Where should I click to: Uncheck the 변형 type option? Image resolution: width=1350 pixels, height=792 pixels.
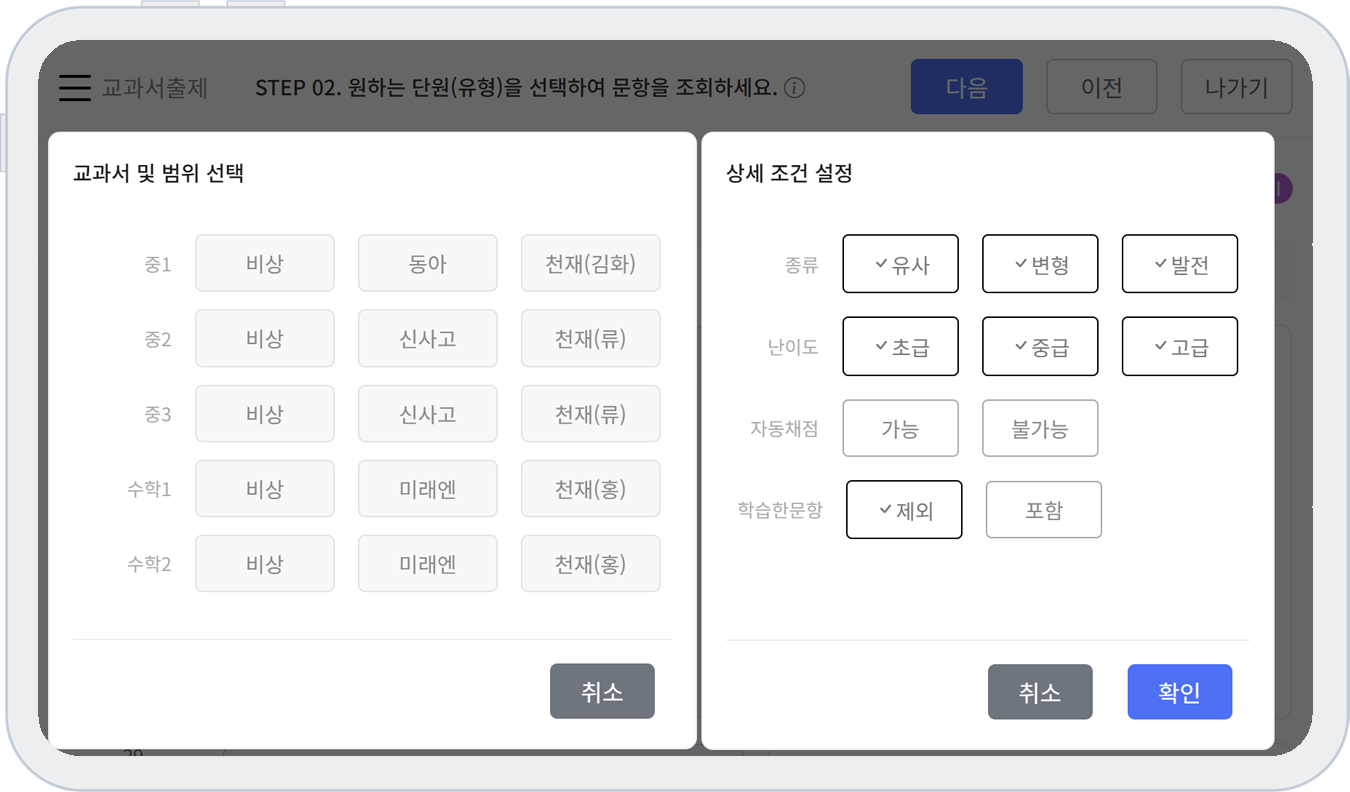pos(1040,264)
